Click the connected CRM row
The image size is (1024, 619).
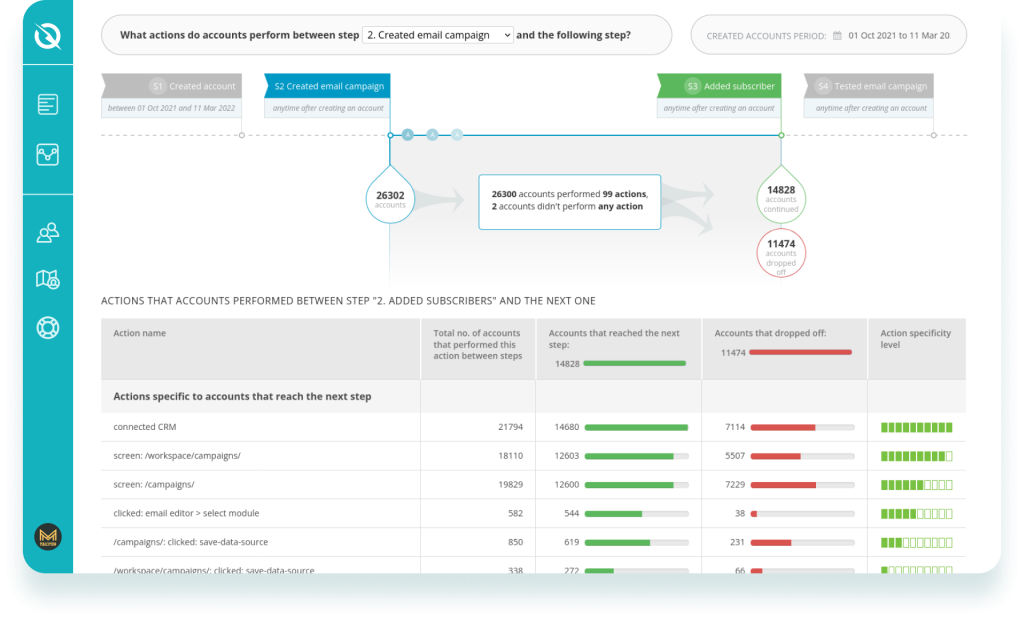pos(534,427)
